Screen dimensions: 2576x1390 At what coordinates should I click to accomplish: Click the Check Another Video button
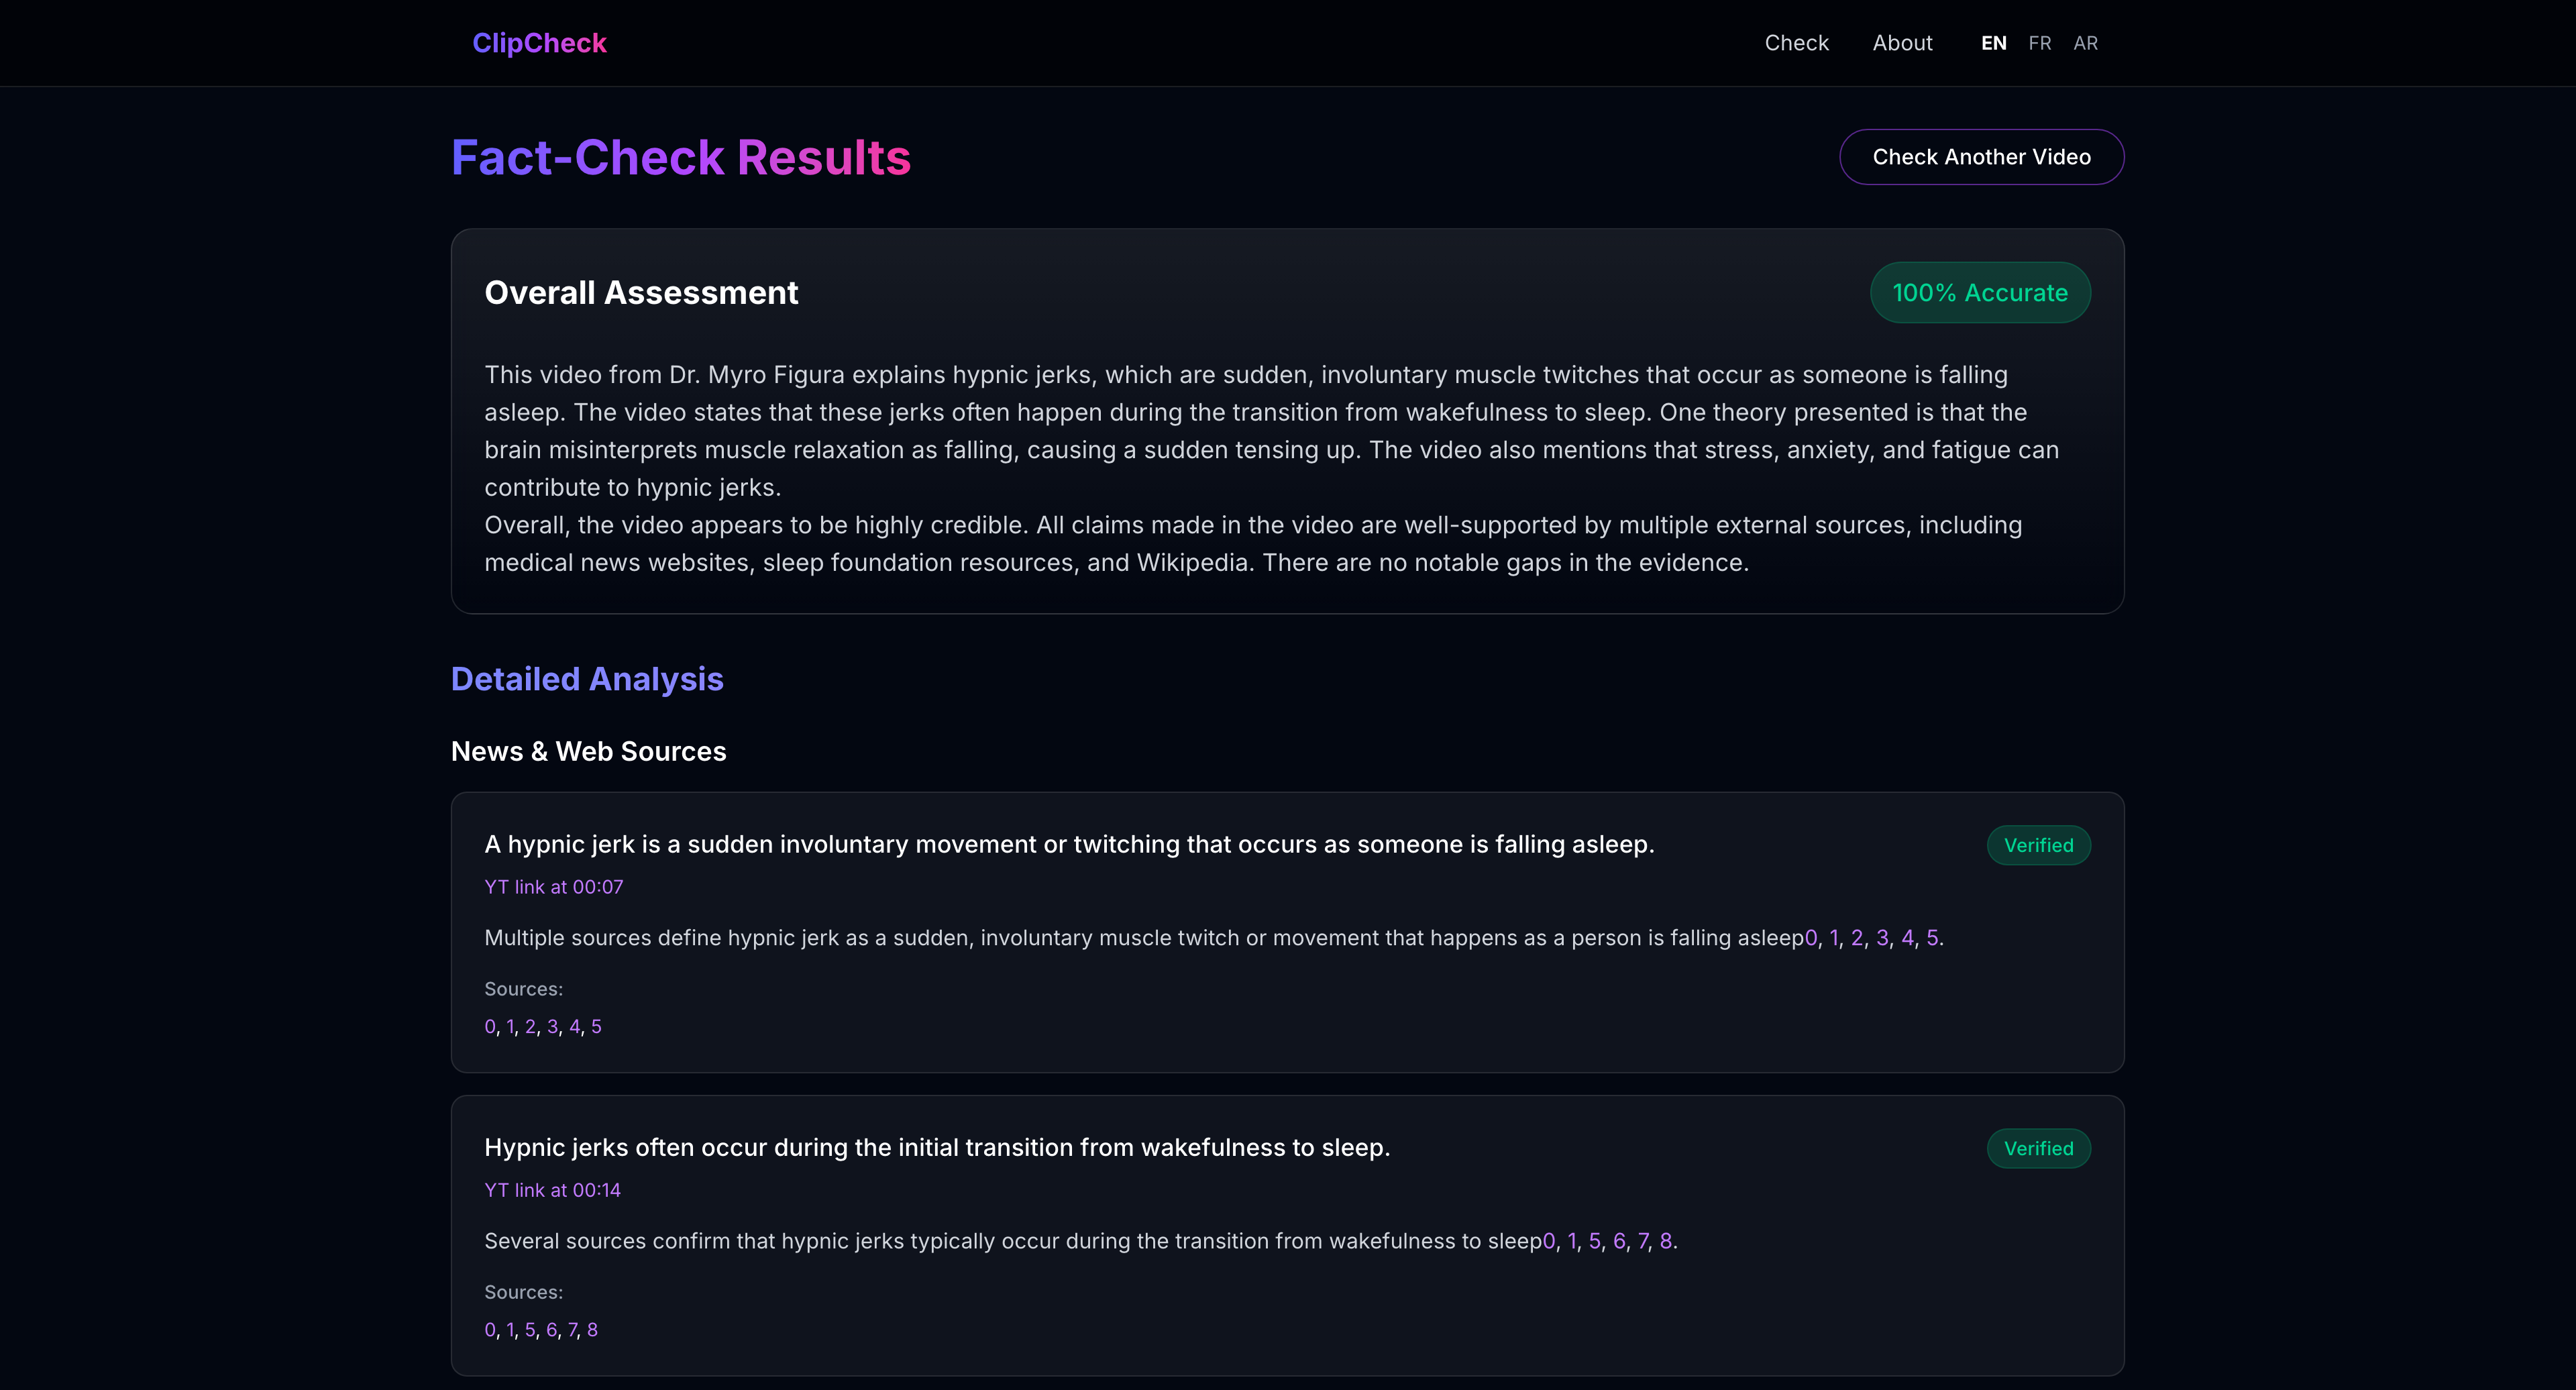(1981, 157)
